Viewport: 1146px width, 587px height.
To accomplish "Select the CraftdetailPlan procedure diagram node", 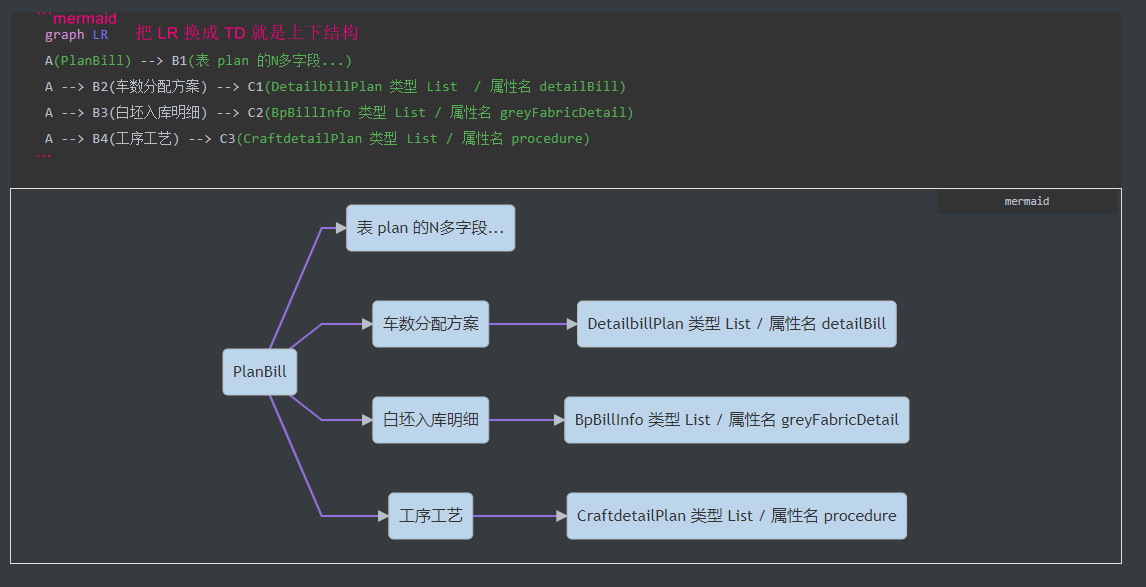I will pyautogui.click(x=737, y=515).
